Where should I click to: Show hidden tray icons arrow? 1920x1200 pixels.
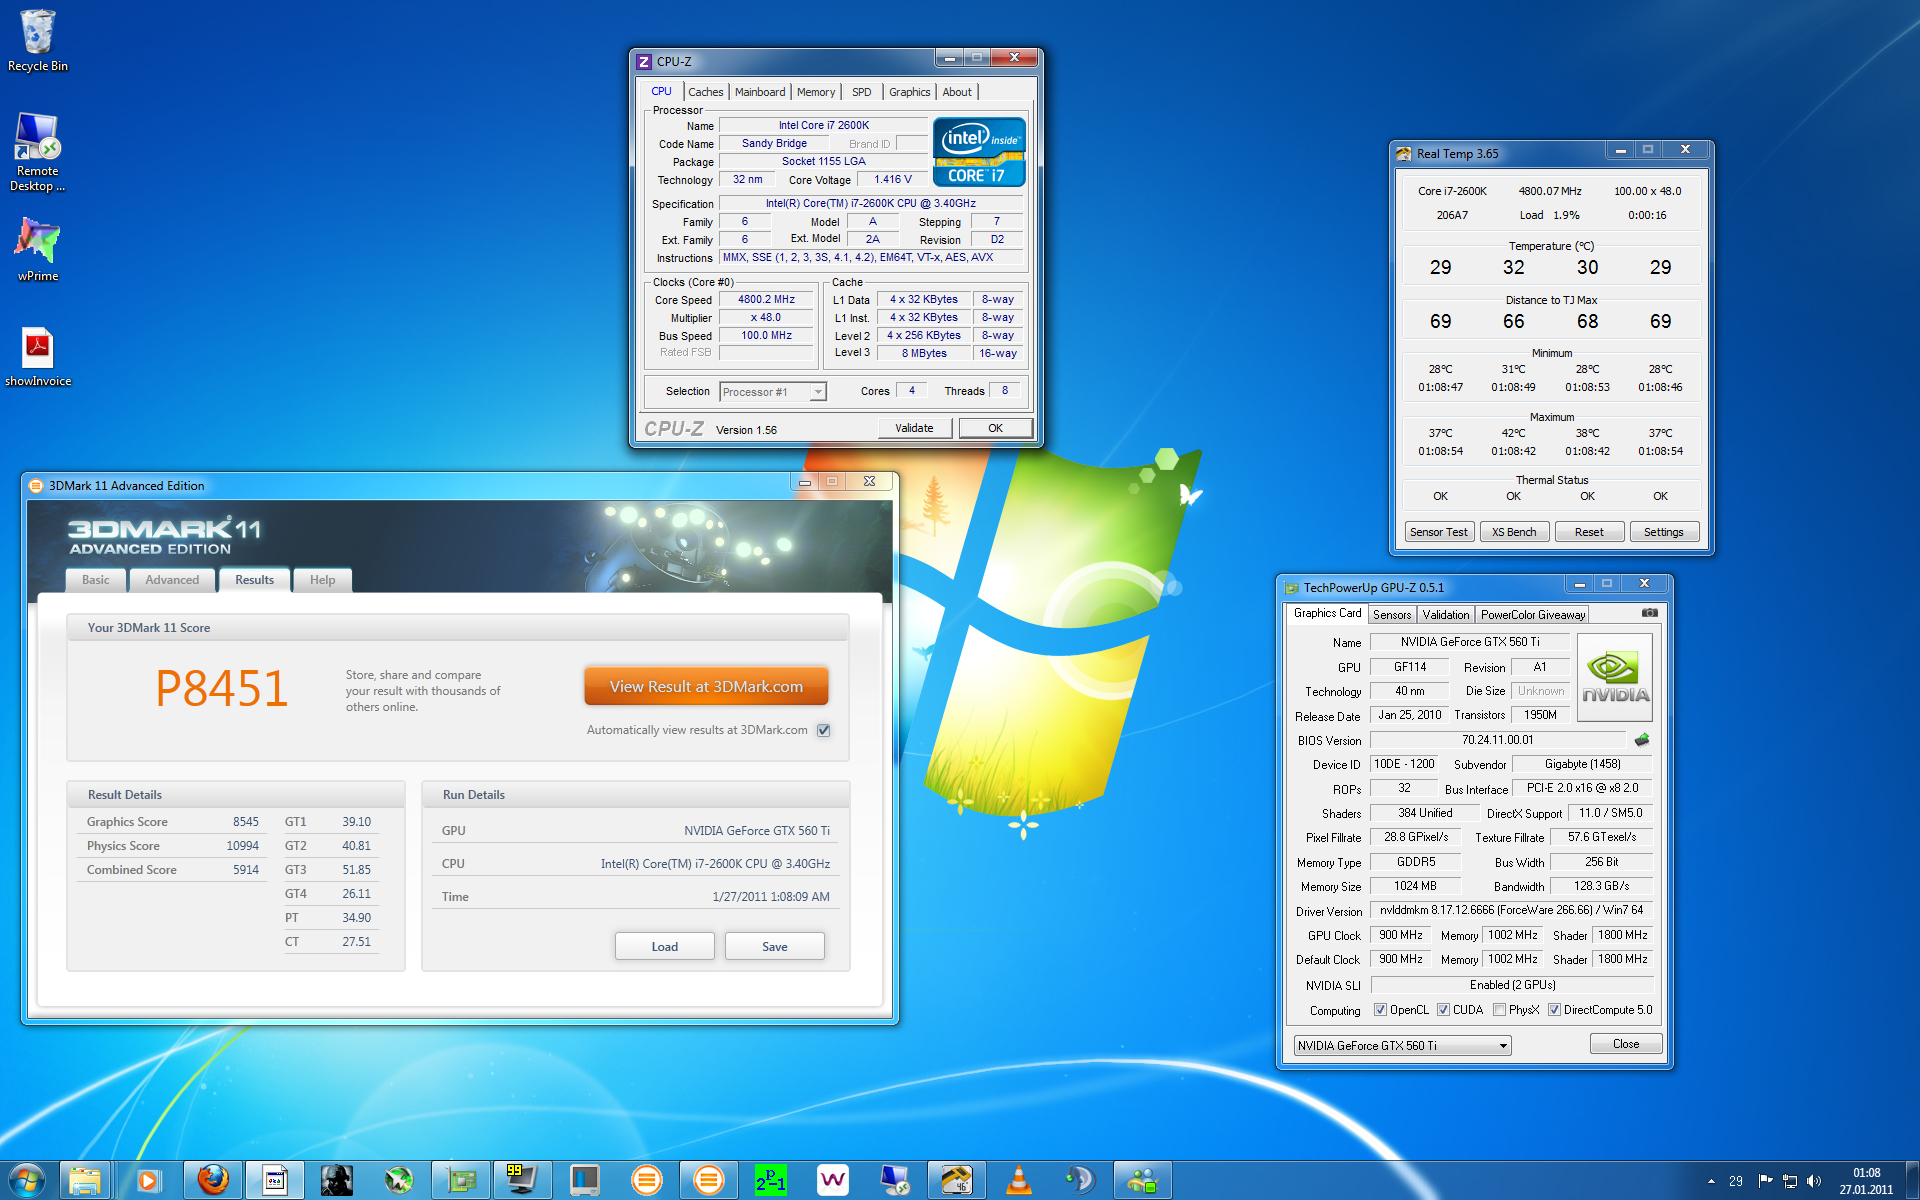[1711, 1181]
